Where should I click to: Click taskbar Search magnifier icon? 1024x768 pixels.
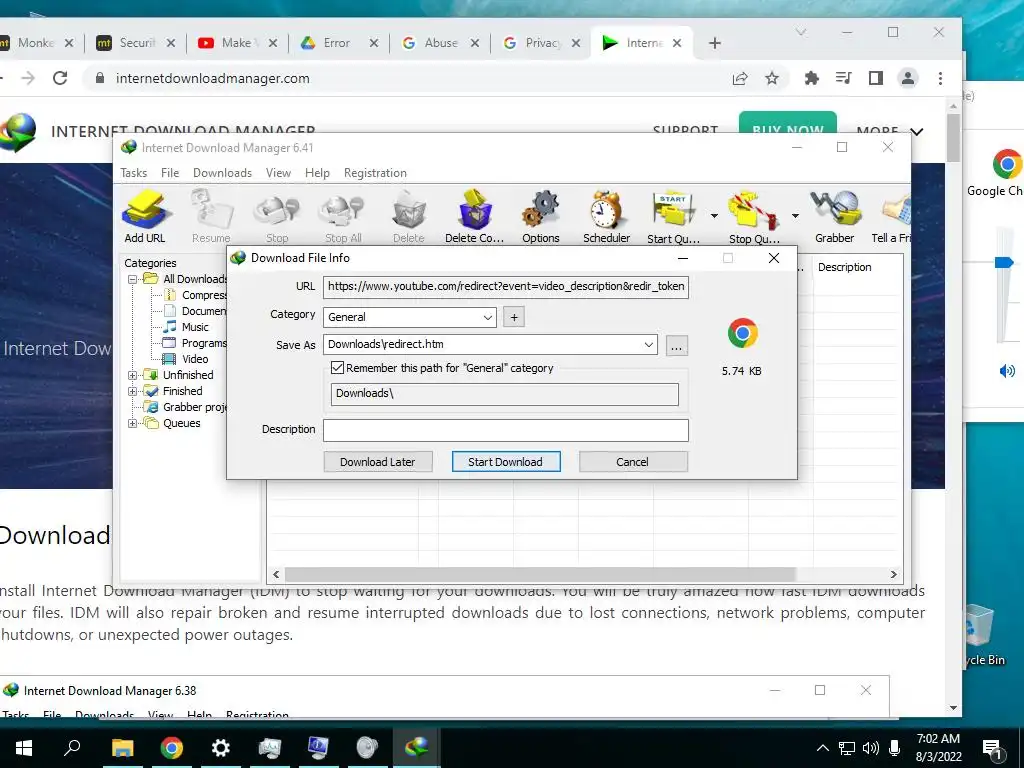pyautogui.click(x=72, y=747)
